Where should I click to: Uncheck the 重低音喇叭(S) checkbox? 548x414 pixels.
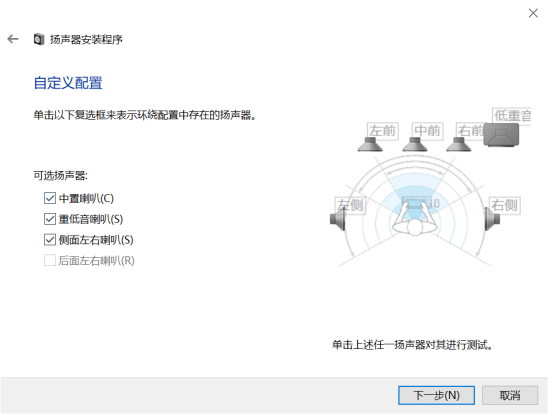[x=50, y=219]
